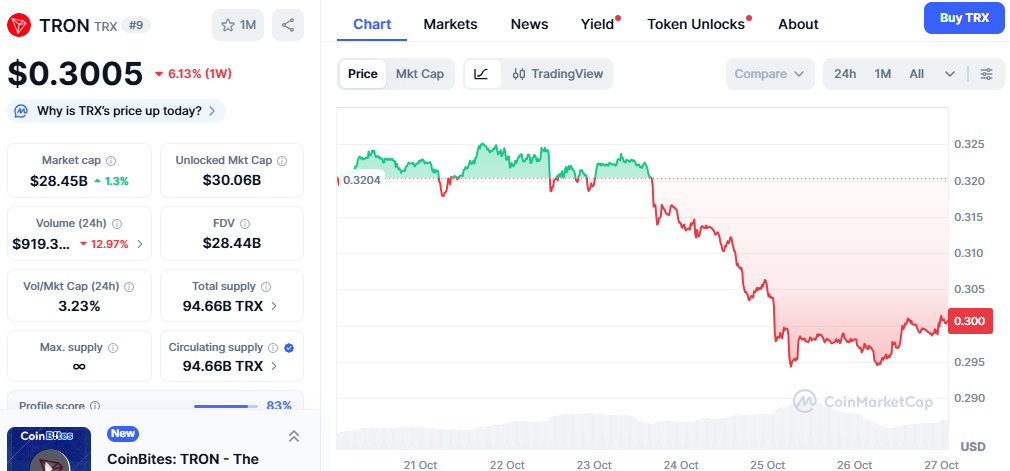Viewport: 1010px width, 471px height.
Task: Click the Profile score progress bar
Action: point(224,406)
